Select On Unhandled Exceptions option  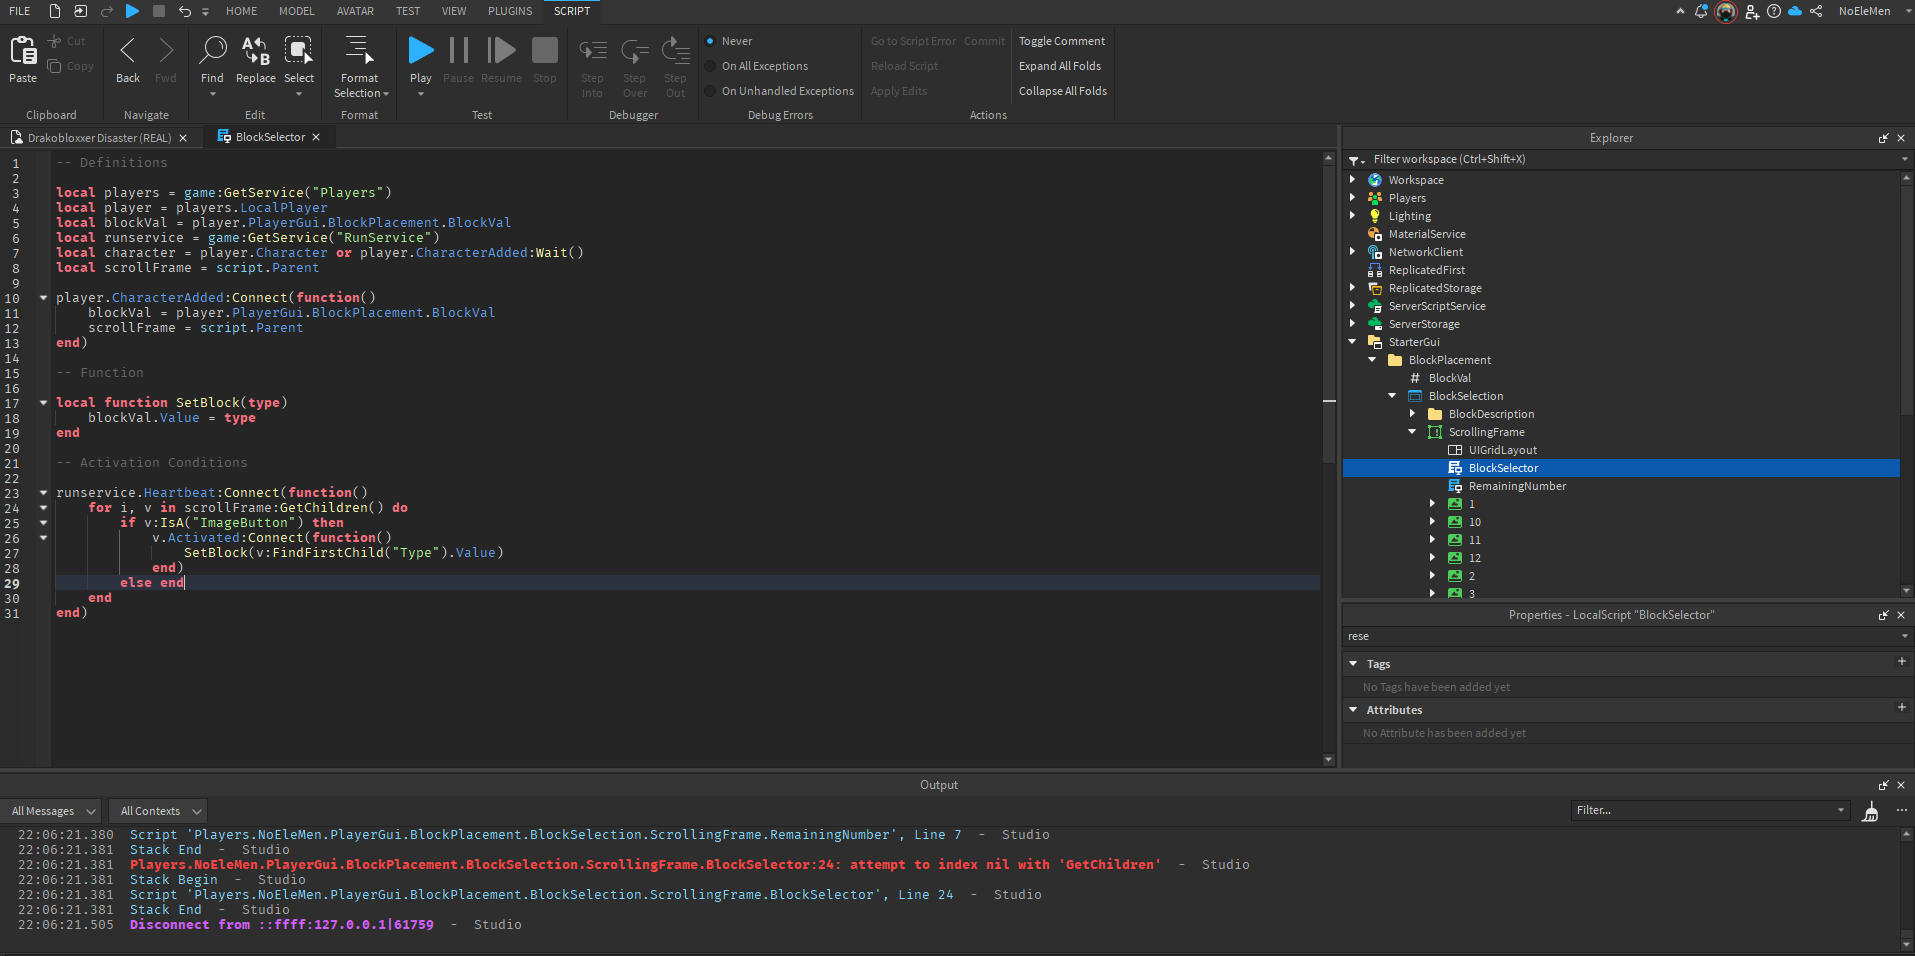711,91
